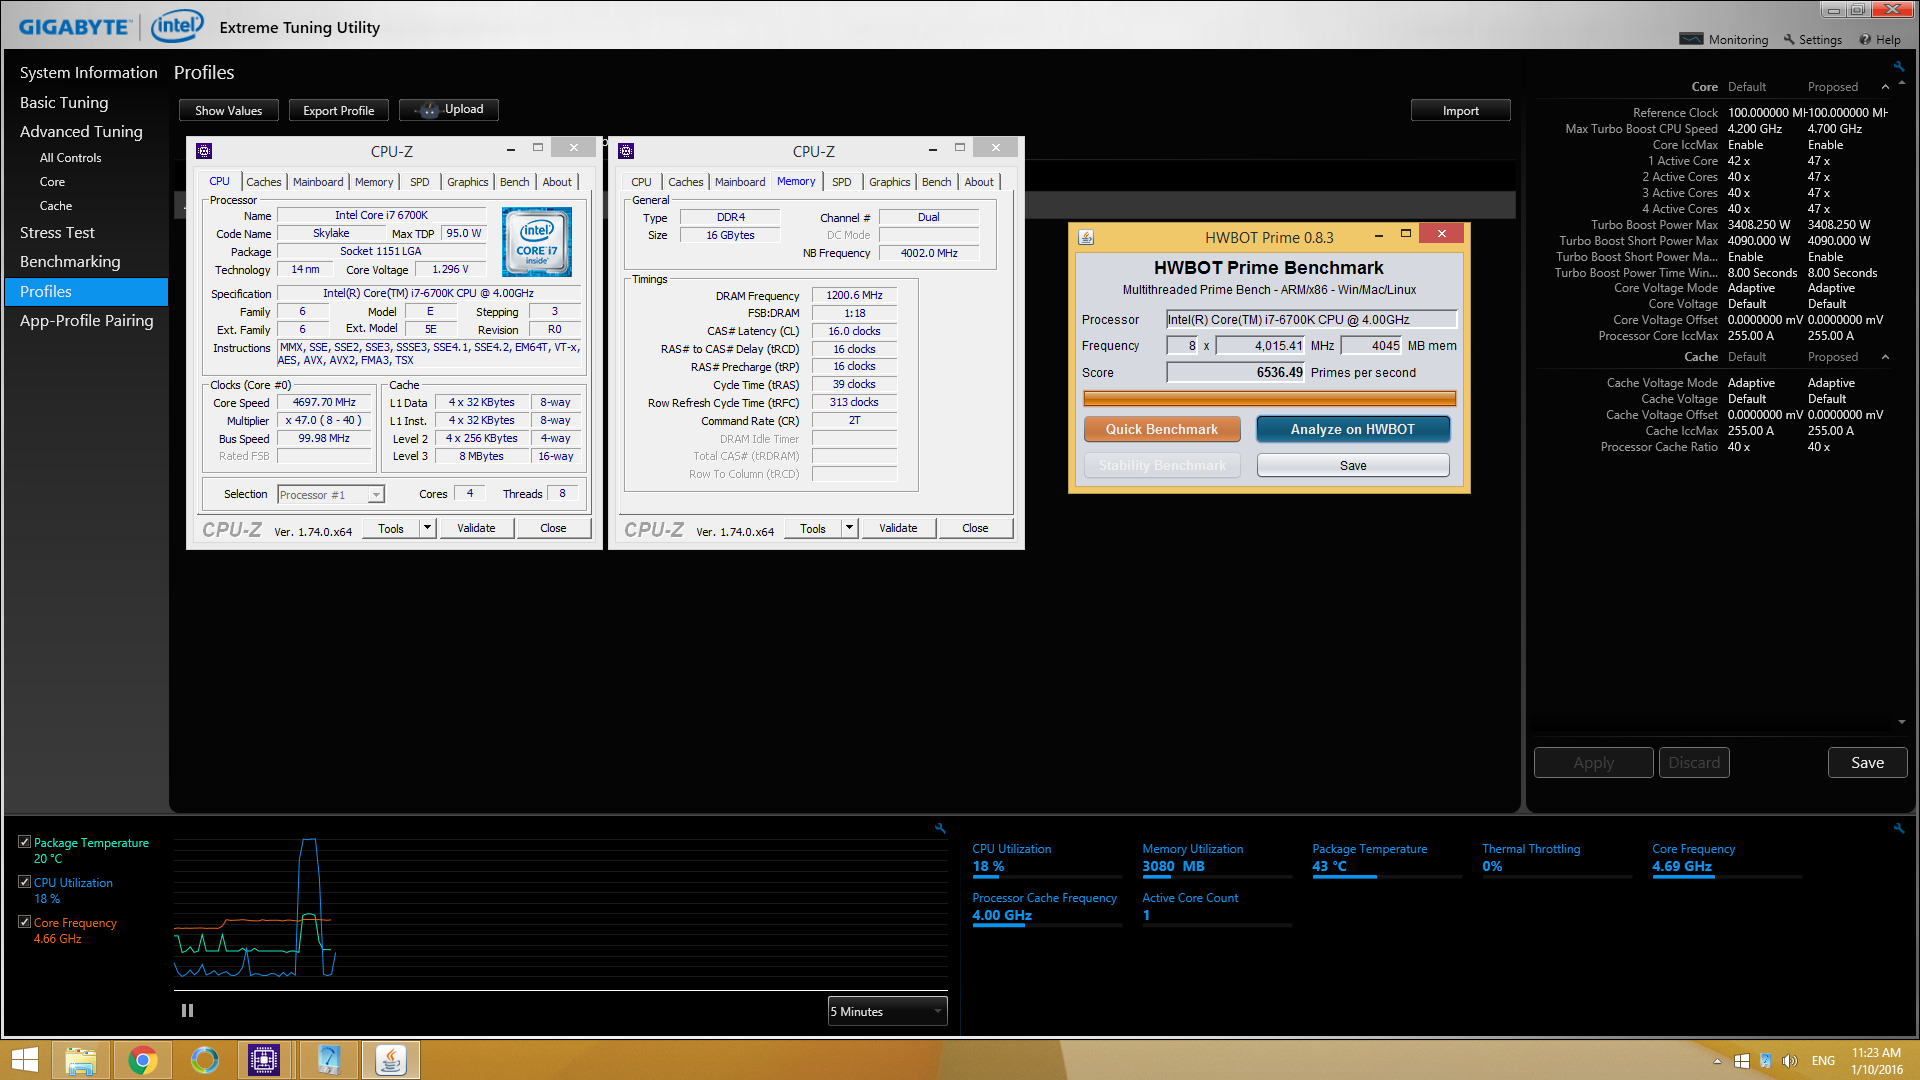Click the Import button

pos(1461,110)
